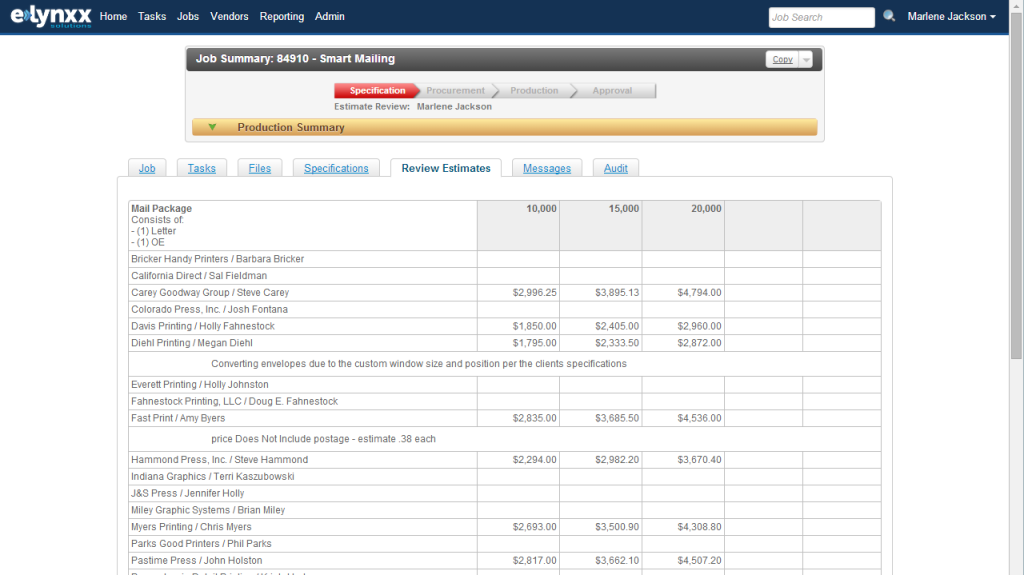
Task: Open the Tasks menu in navbar
Action: pos(152,17)
